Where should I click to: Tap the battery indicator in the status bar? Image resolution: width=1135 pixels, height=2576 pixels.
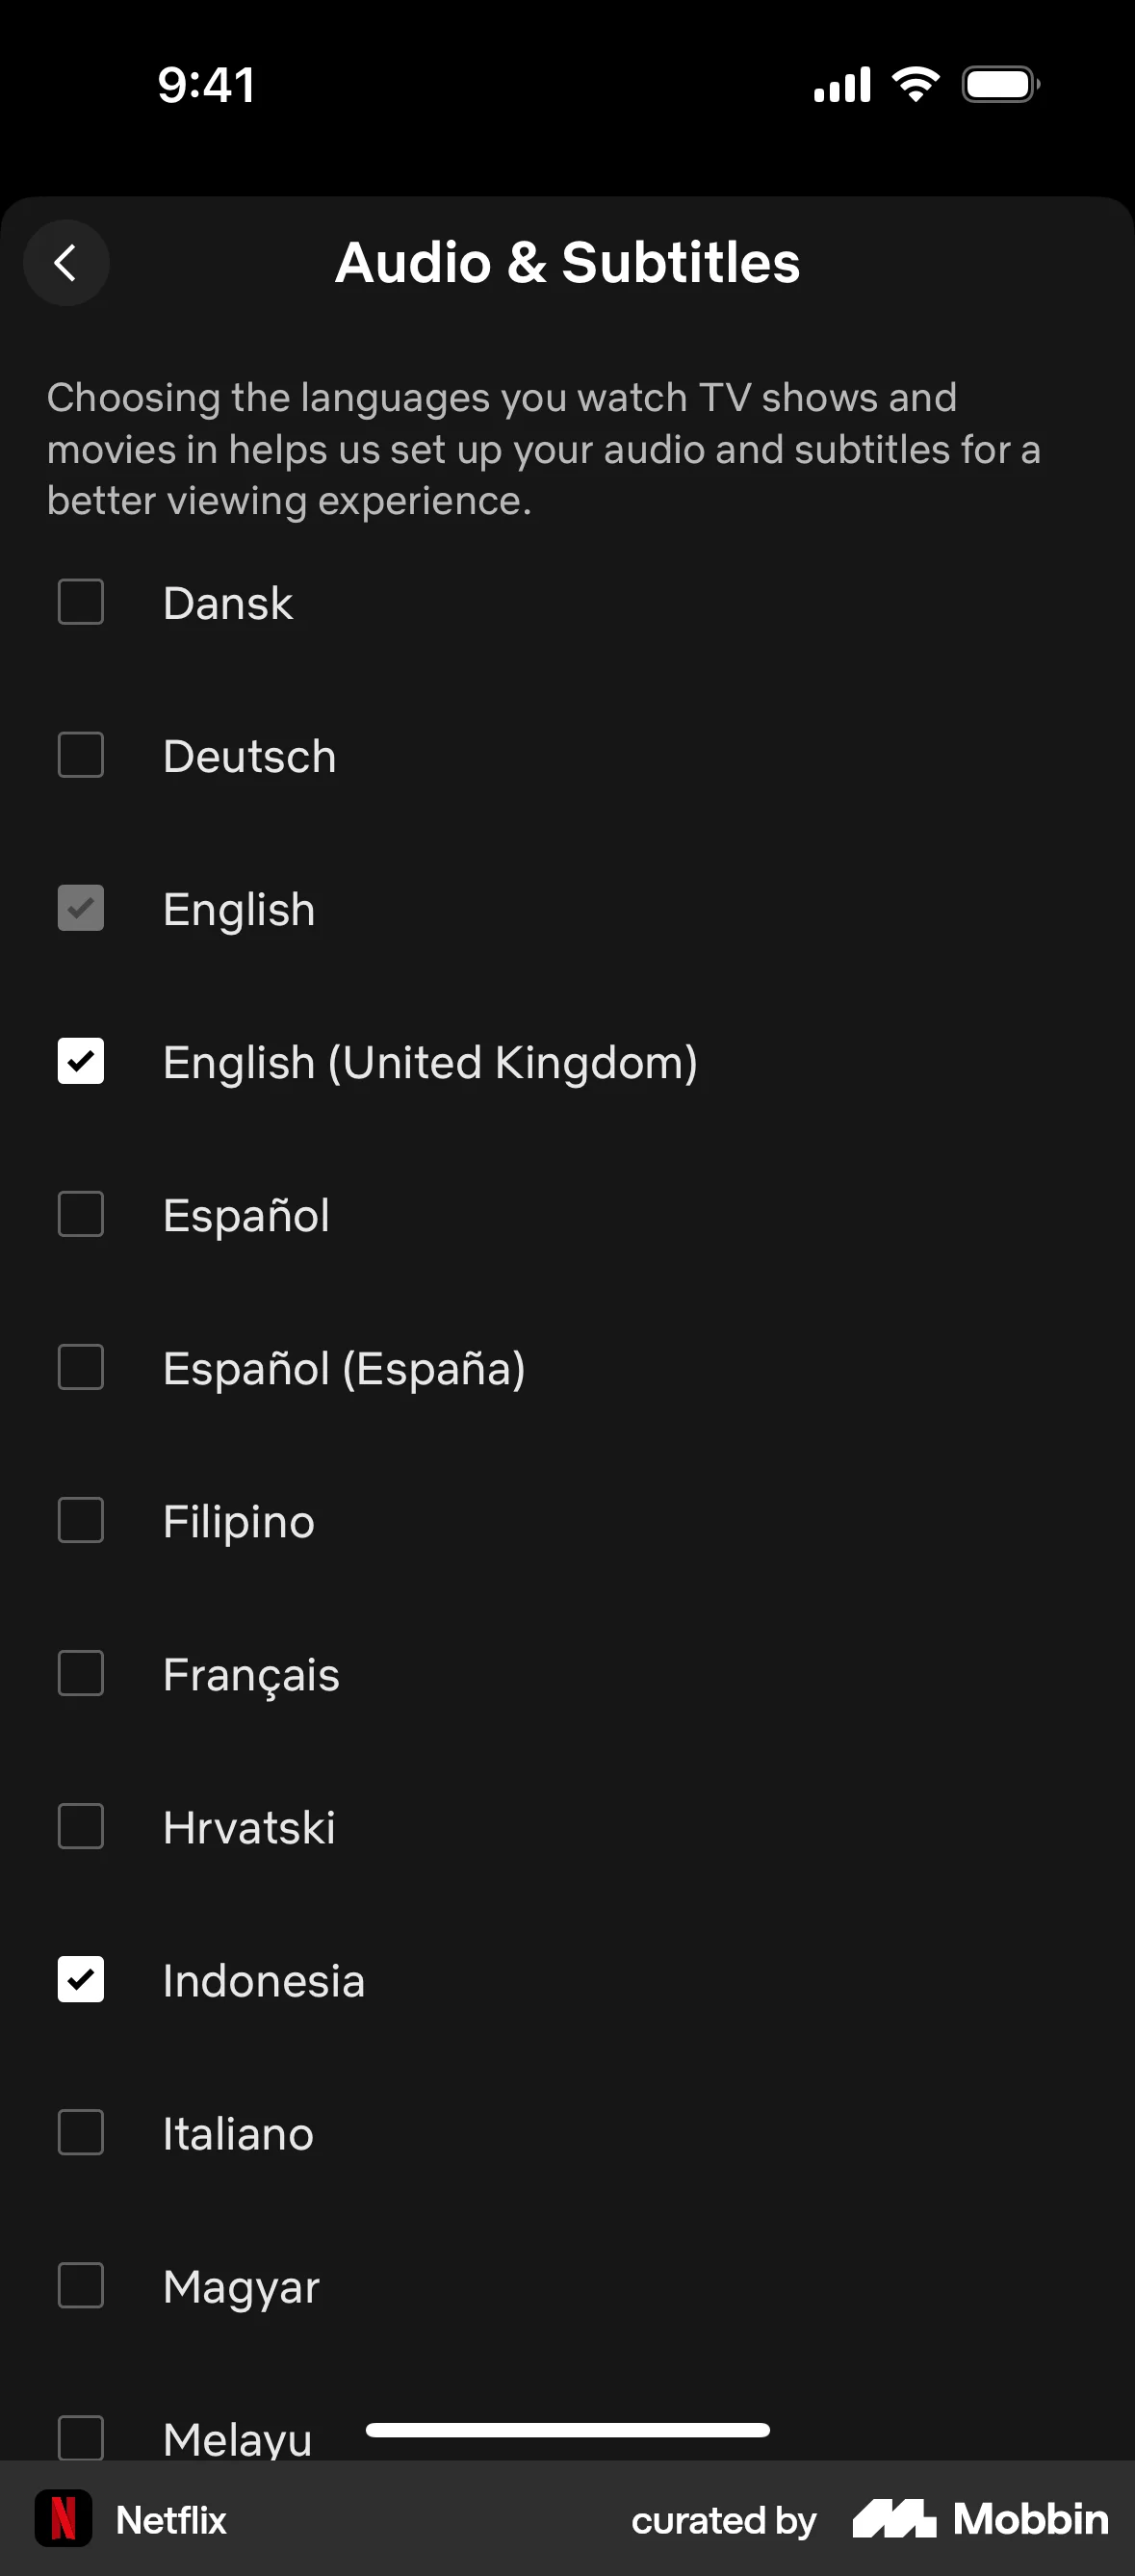(1000, 84)
